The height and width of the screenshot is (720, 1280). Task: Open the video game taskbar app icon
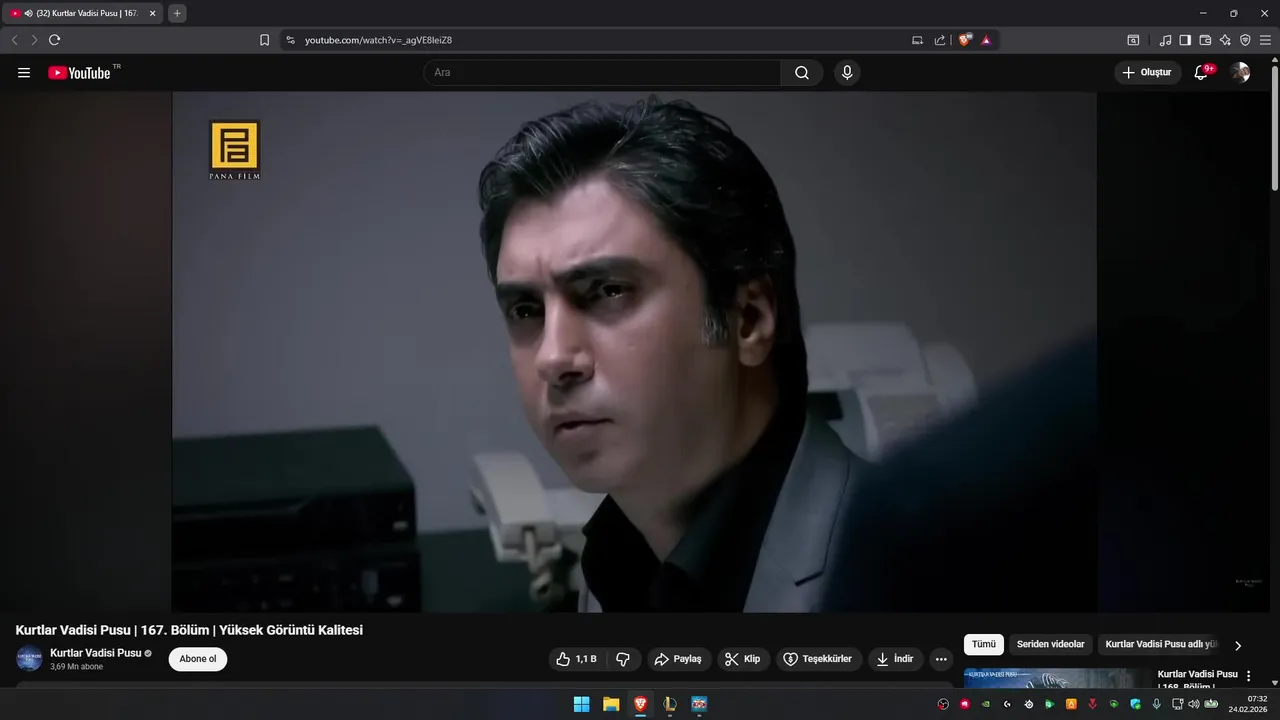[x=699, y=704]
